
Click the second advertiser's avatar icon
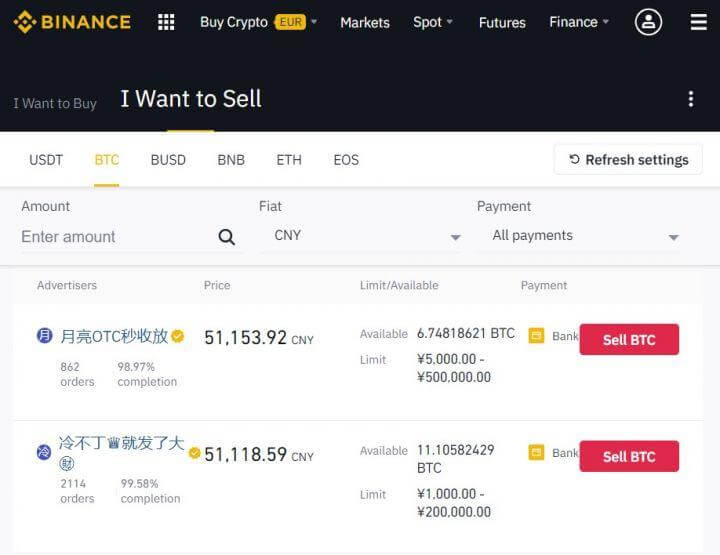(45, 452)
